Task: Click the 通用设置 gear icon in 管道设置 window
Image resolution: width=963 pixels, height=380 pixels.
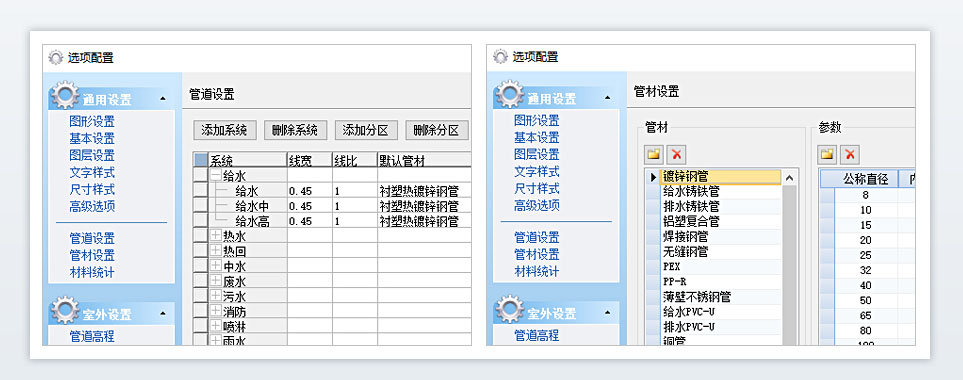Action: [65, 95]
